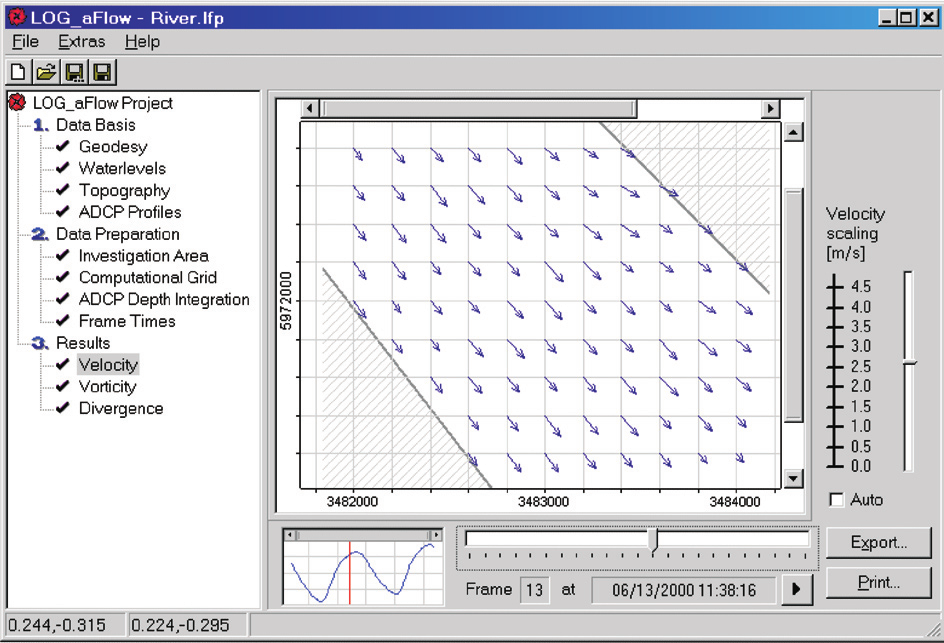Click the first Save disk icon

tap(74, 73)
